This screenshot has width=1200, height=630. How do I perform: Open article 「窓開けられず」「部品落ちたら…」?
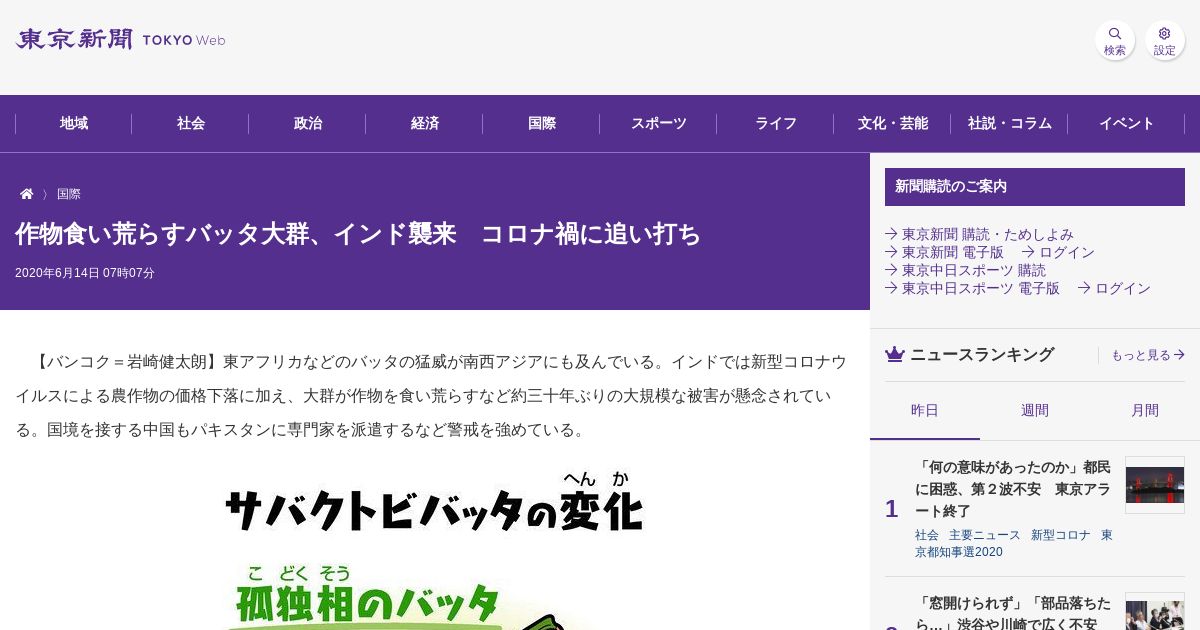click(x=1012, y=613)
